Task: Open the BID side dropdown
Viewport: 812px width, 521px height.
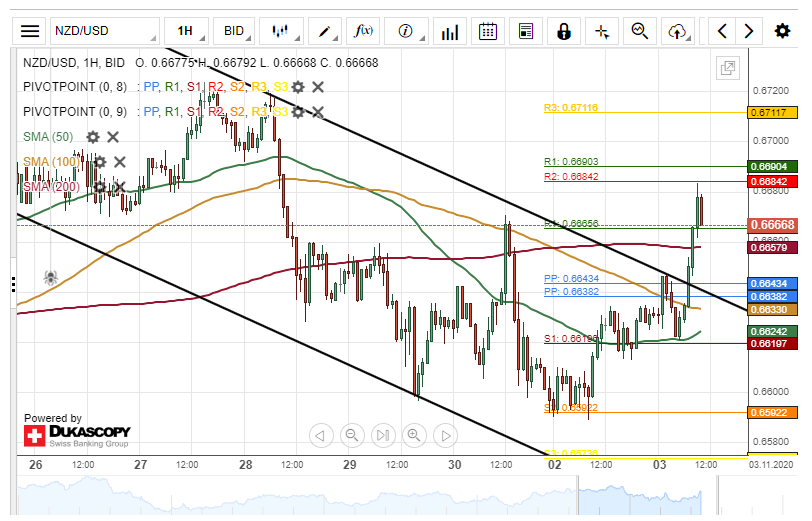Action: [234, 31]
